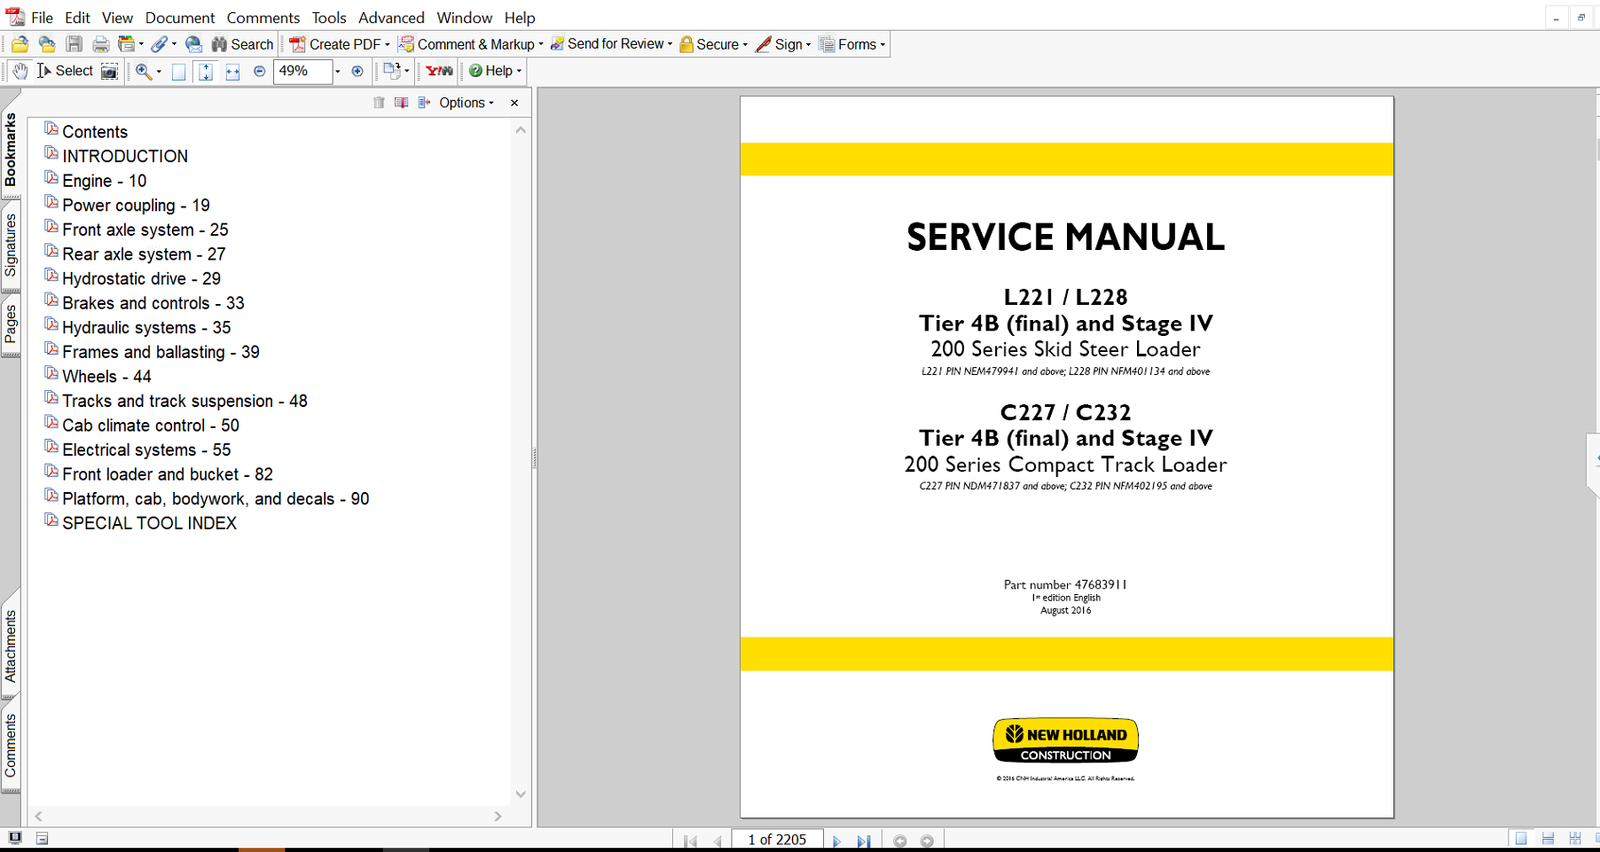1600x852 pixels.
Task: Open the Hydrostatic drive - 29 bookmark
Action: (141, 279)
